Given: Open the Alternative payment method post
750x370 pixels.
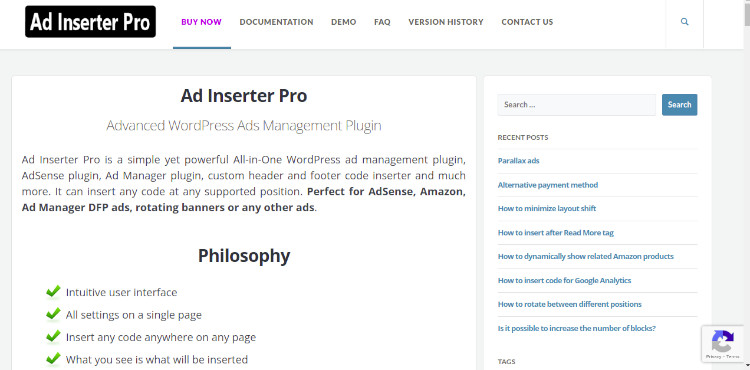Looking at the screenshot, I should click(x=548, y=185).
